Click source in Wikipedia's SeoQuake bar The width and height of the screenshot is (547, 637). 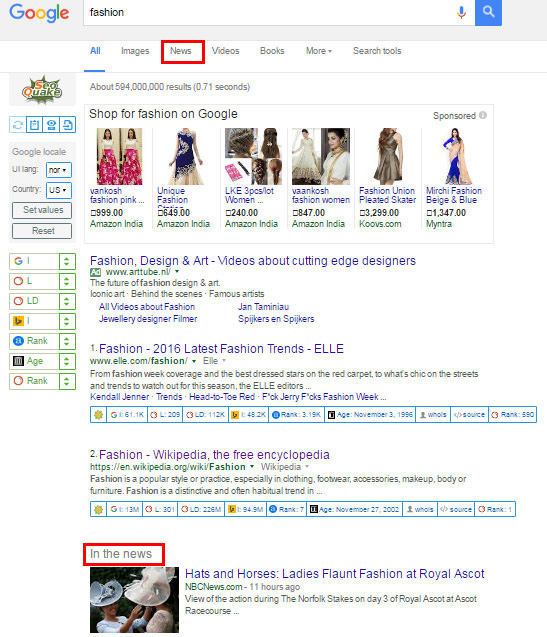tap(456, 509)
